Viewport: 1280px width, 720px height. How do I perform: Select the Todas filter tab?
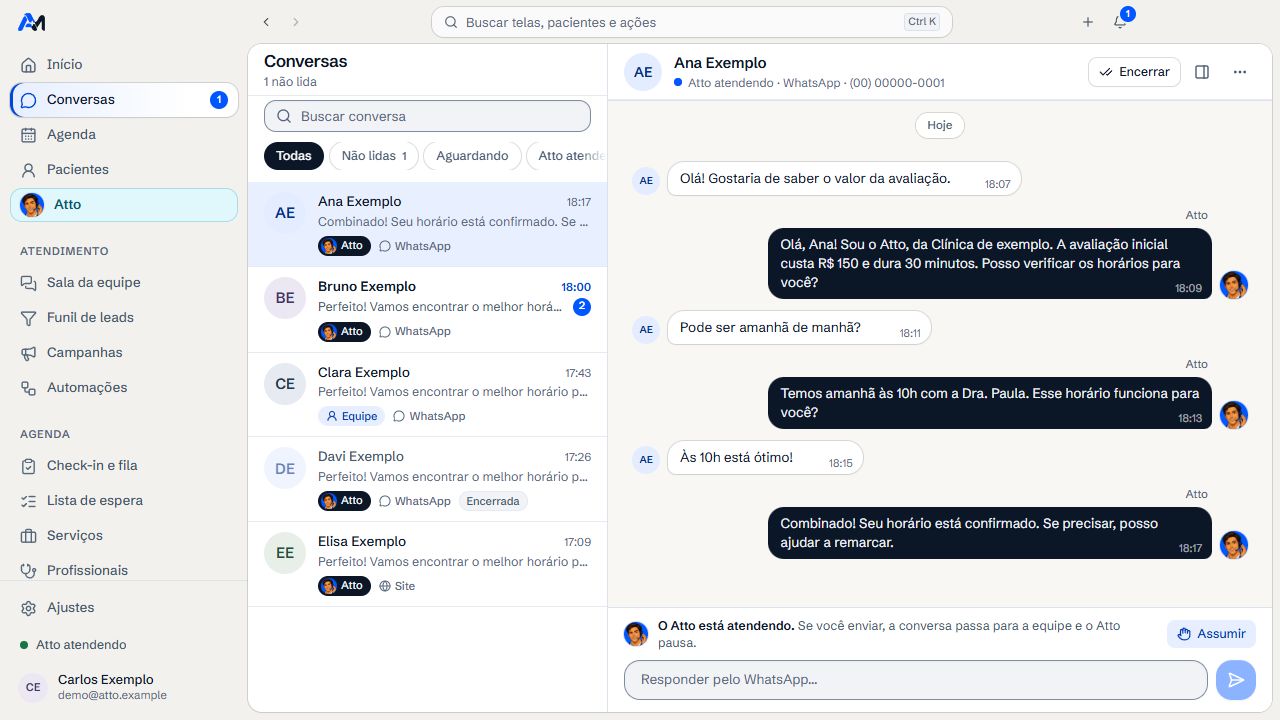point(294,156)
